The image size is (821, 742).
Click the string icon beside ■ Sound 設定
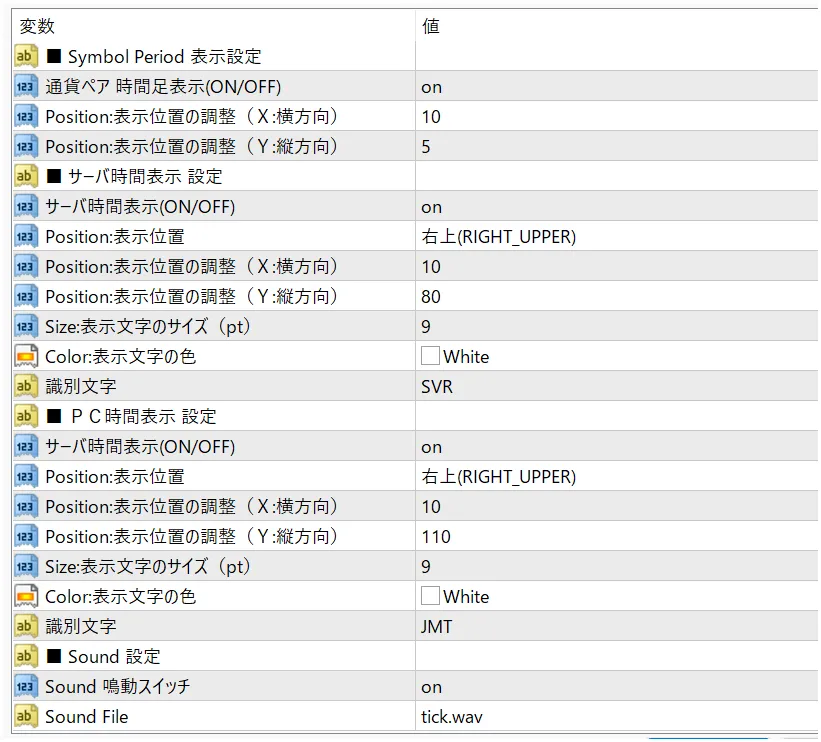pos(26,657)
